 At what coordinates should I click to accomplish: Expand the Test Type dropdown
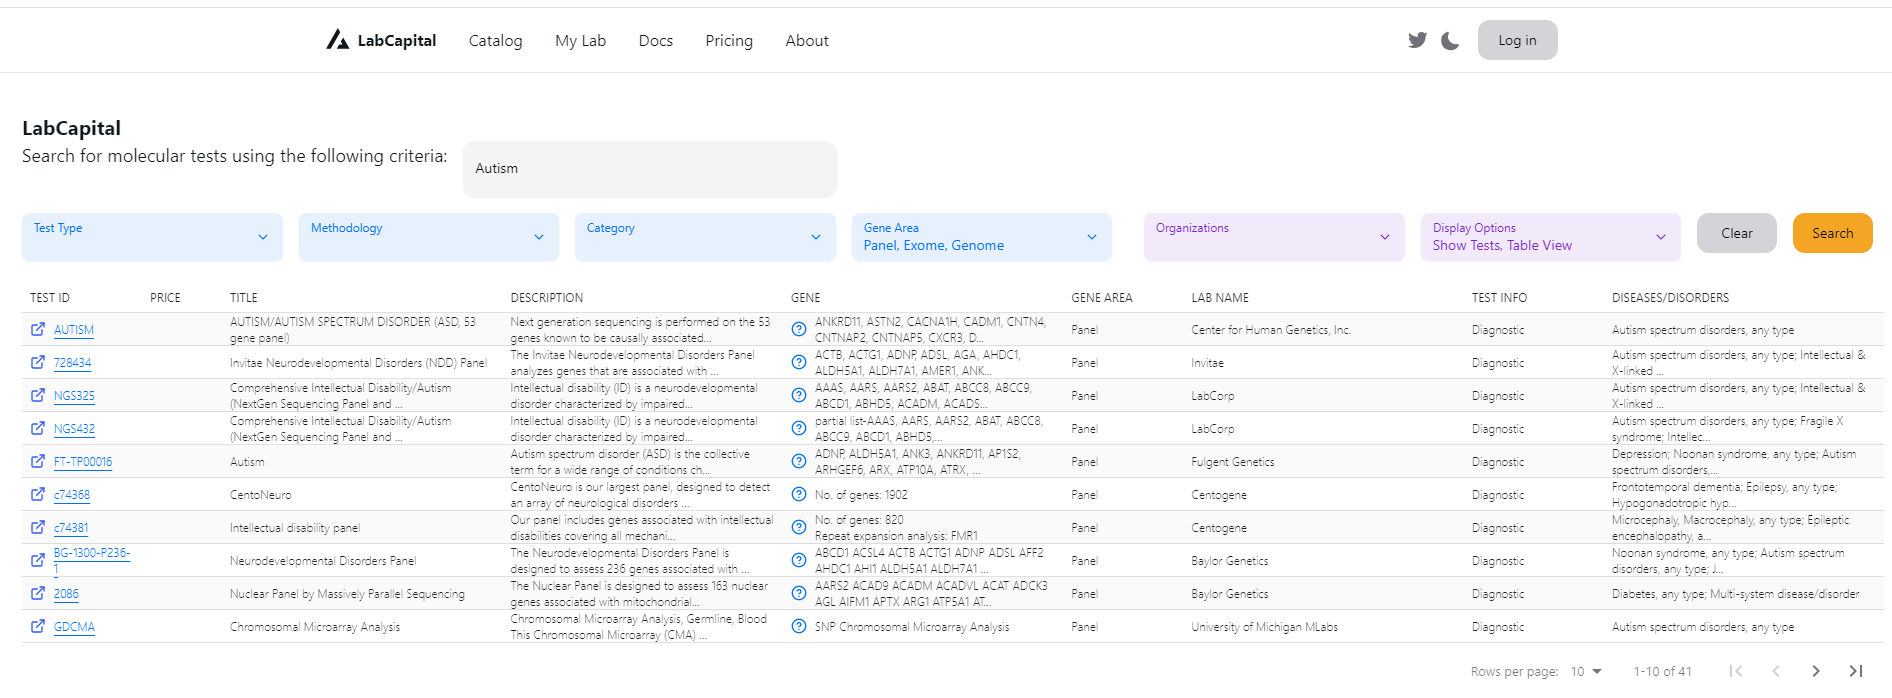coord(152,237)
